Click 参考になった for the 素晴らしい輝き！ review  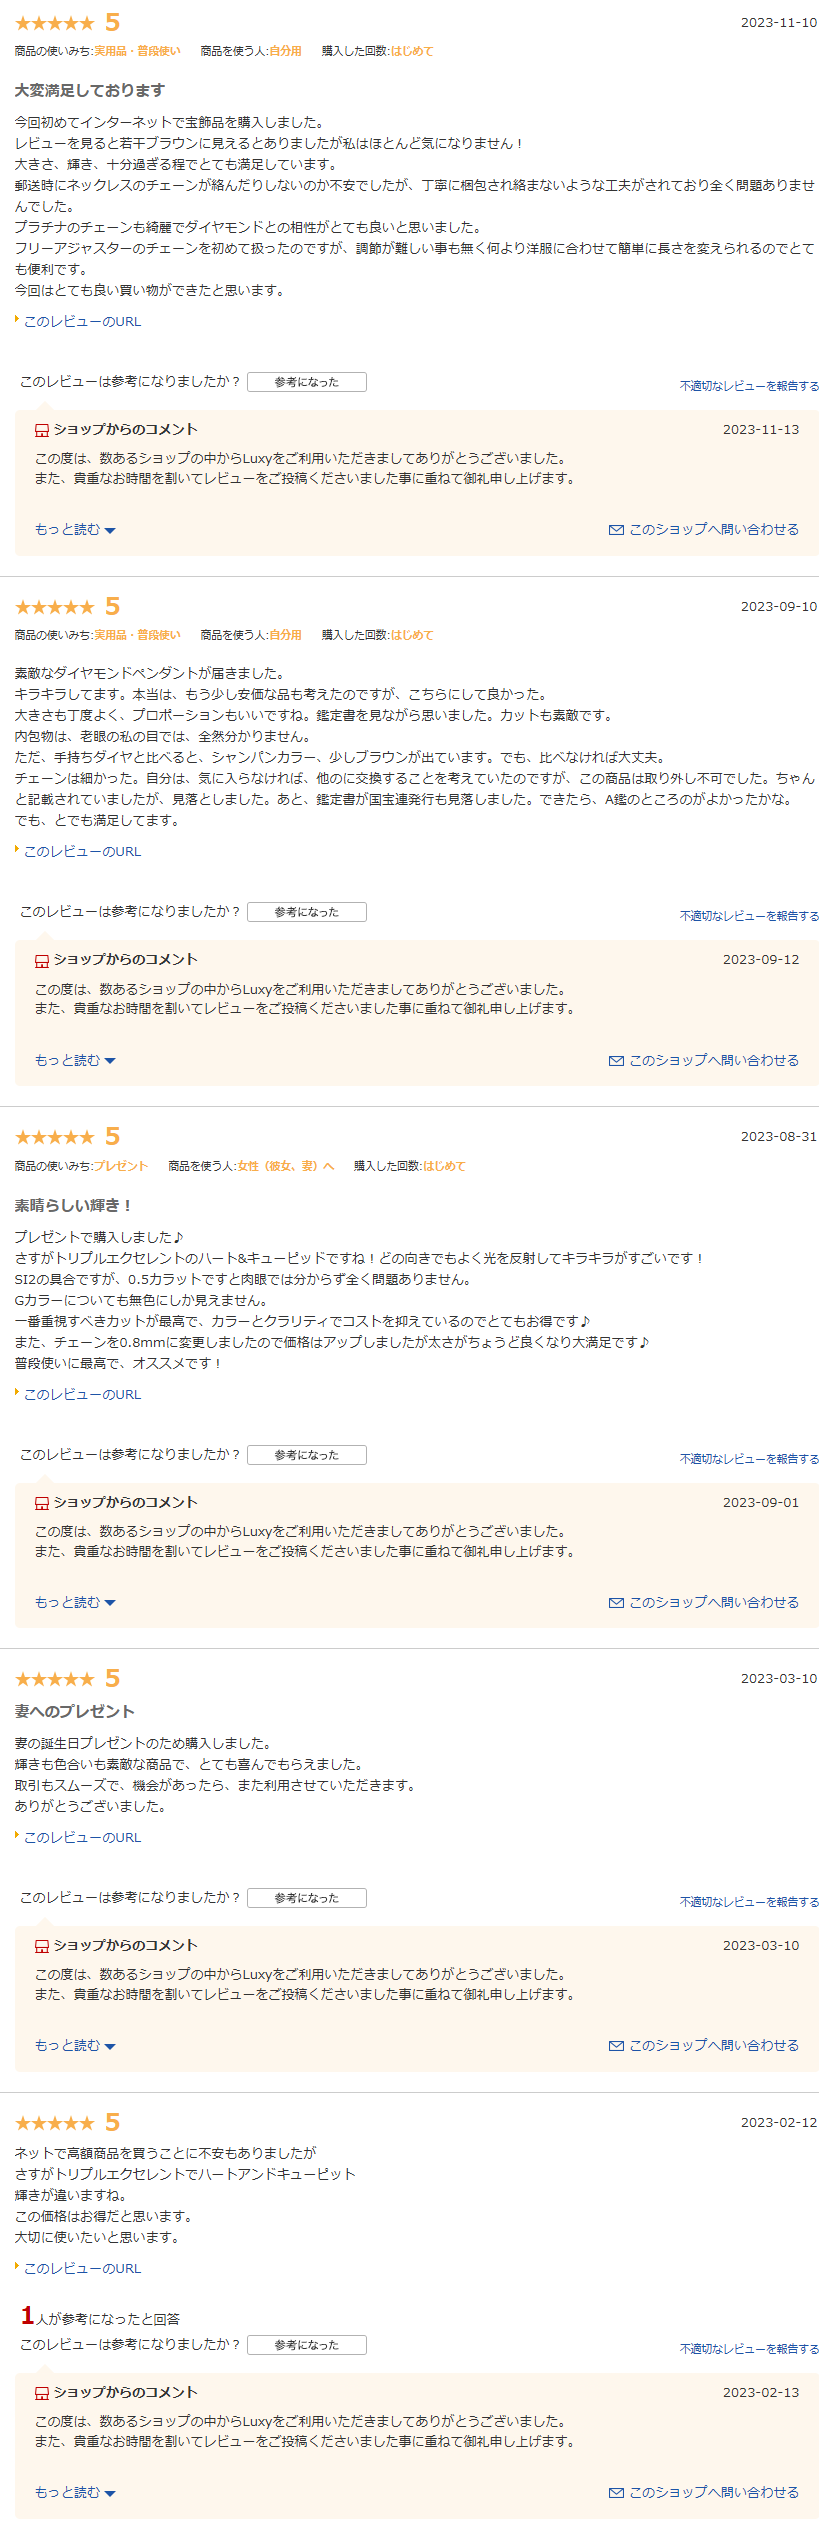(307, 1455)
